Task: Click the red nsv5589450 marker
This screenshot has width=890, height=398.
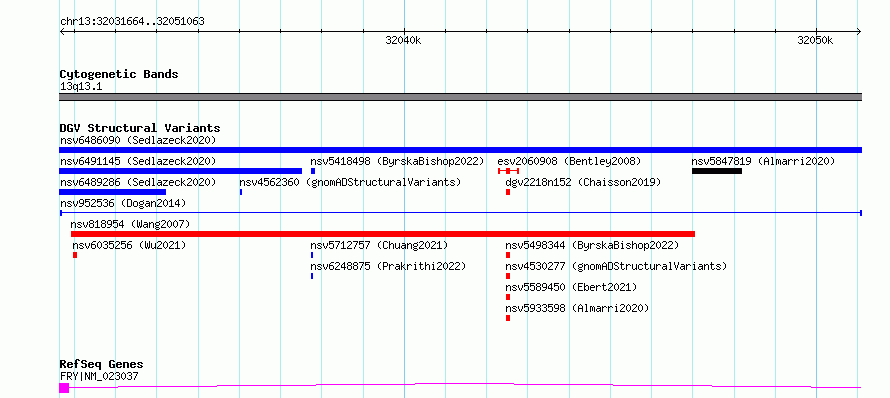Action: 508,297
